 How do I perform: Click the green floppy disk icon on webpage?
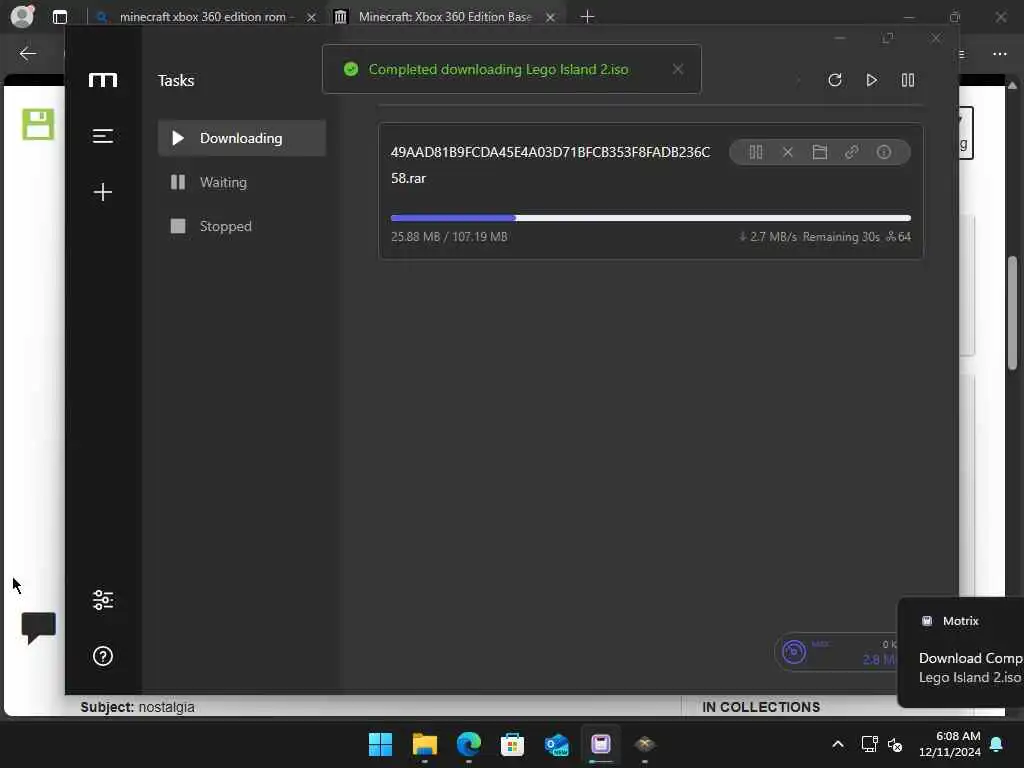click(38, 124)
